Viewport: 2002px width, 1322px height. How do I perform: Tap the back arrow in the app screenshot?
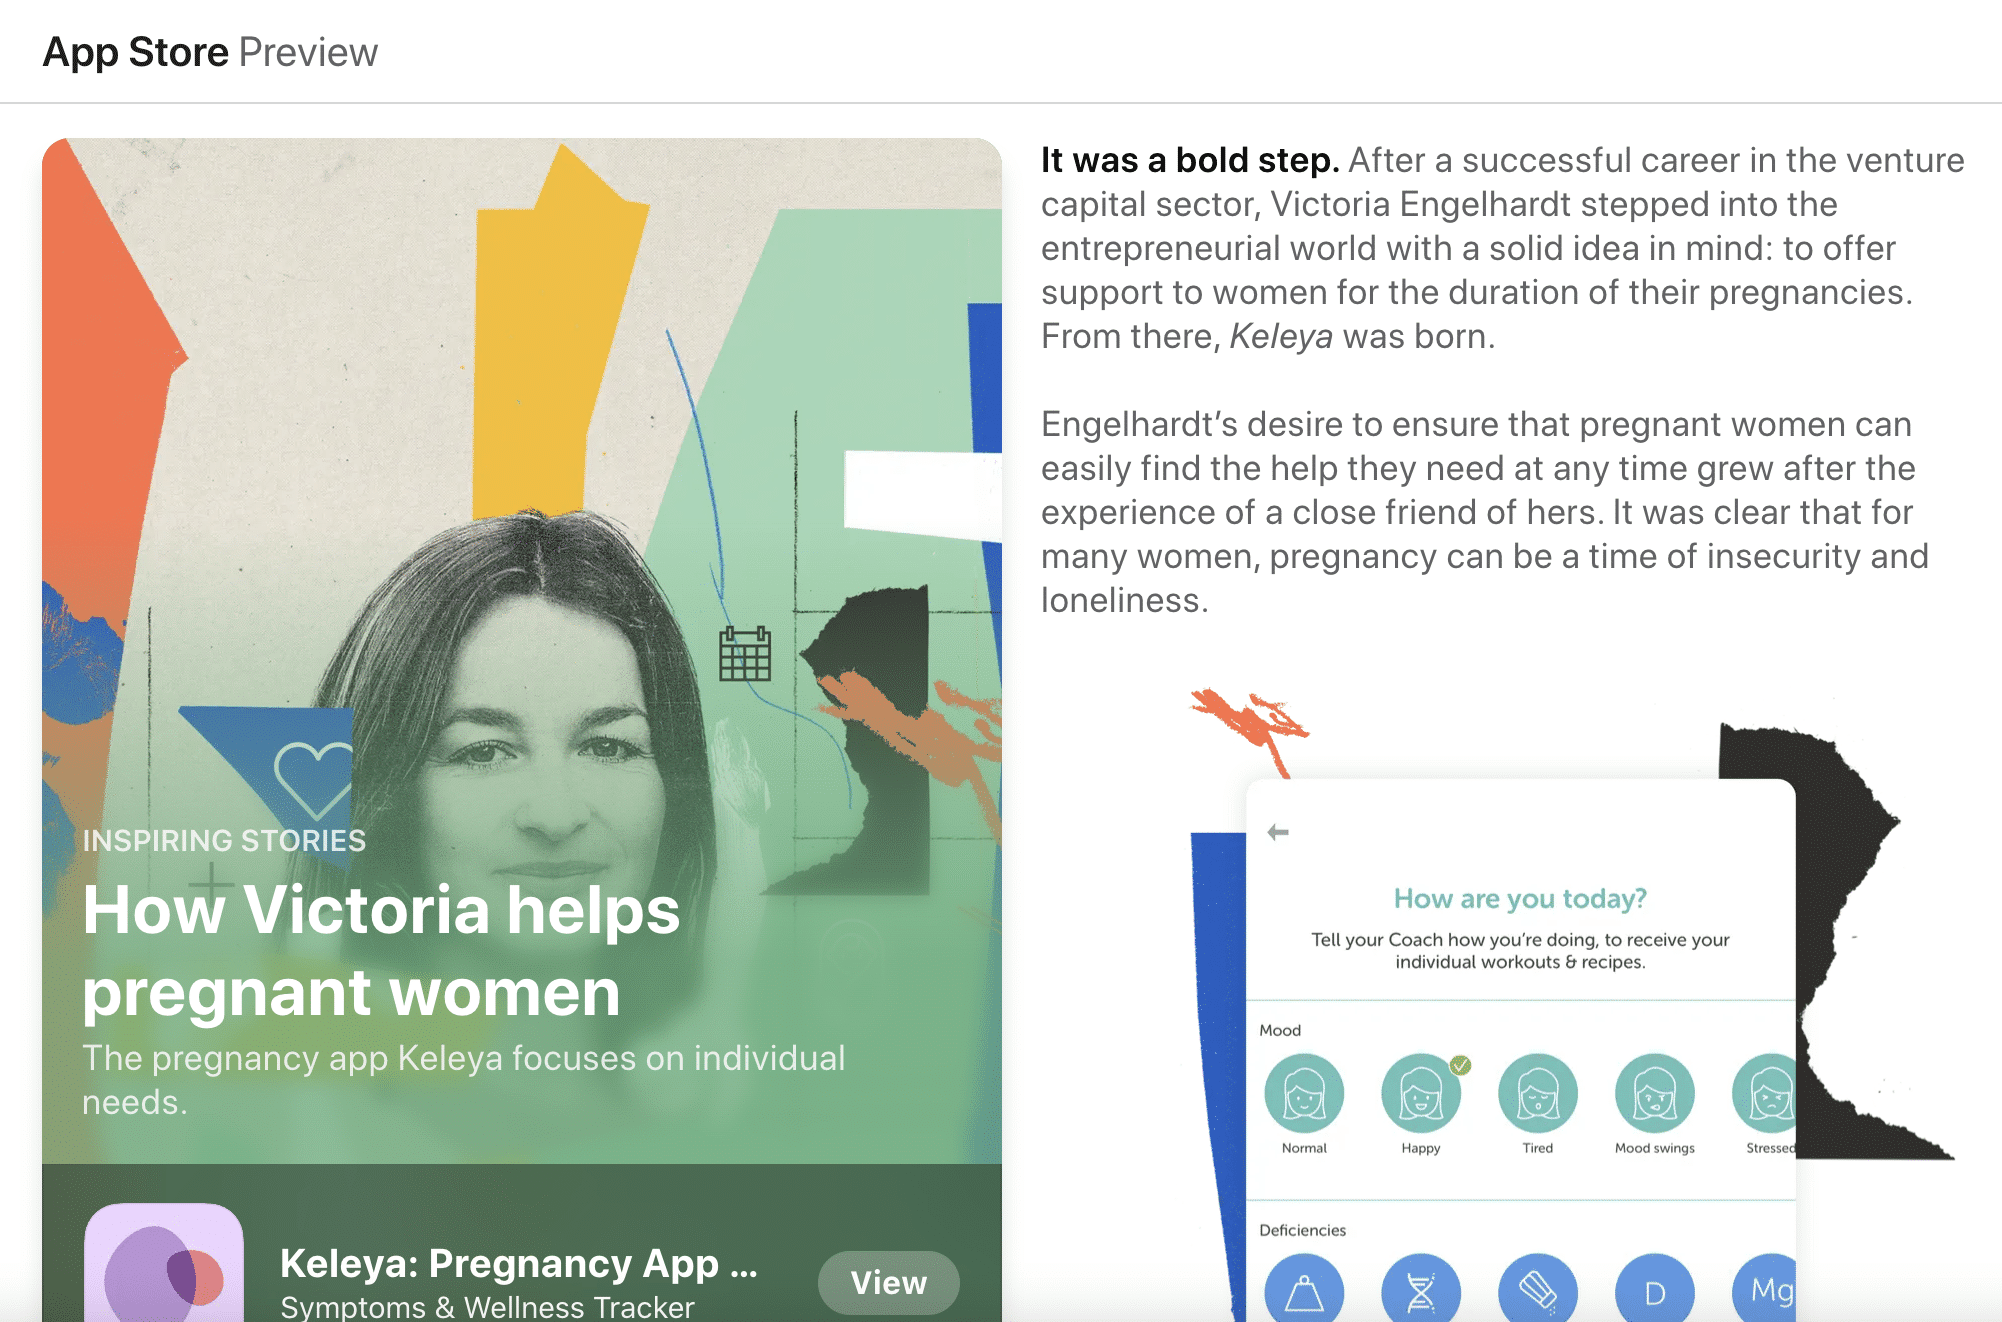tap(1278, 832)
